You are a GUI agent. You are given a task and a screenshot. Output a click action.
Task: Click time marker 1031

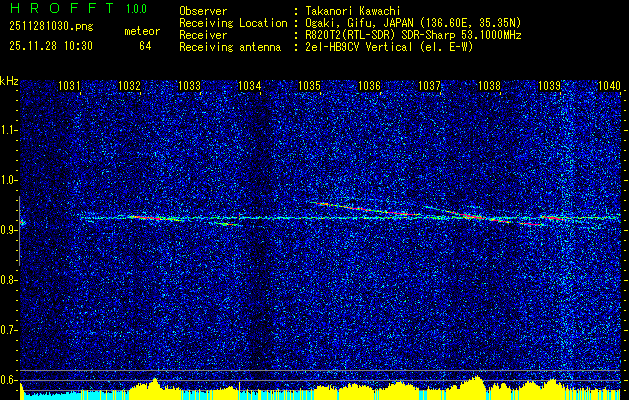[69, 85]
